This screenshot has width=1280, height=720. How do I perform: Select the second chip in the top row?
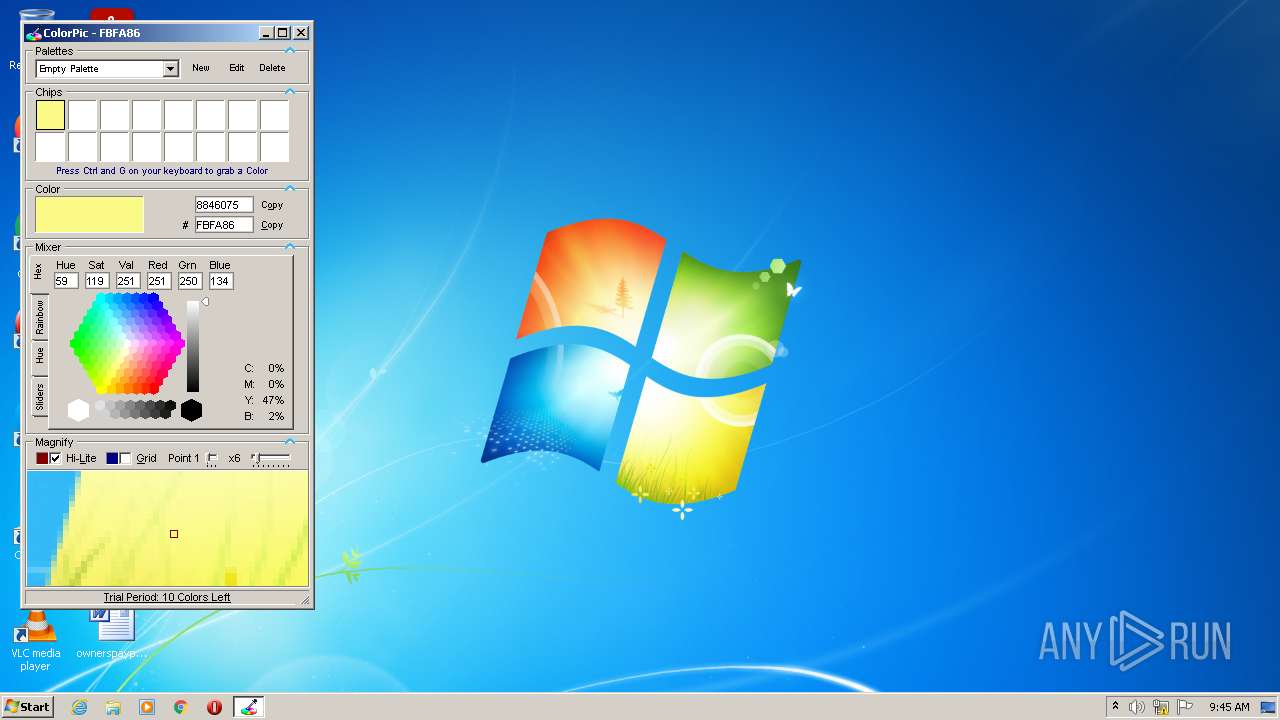click(x=82, y=115)
